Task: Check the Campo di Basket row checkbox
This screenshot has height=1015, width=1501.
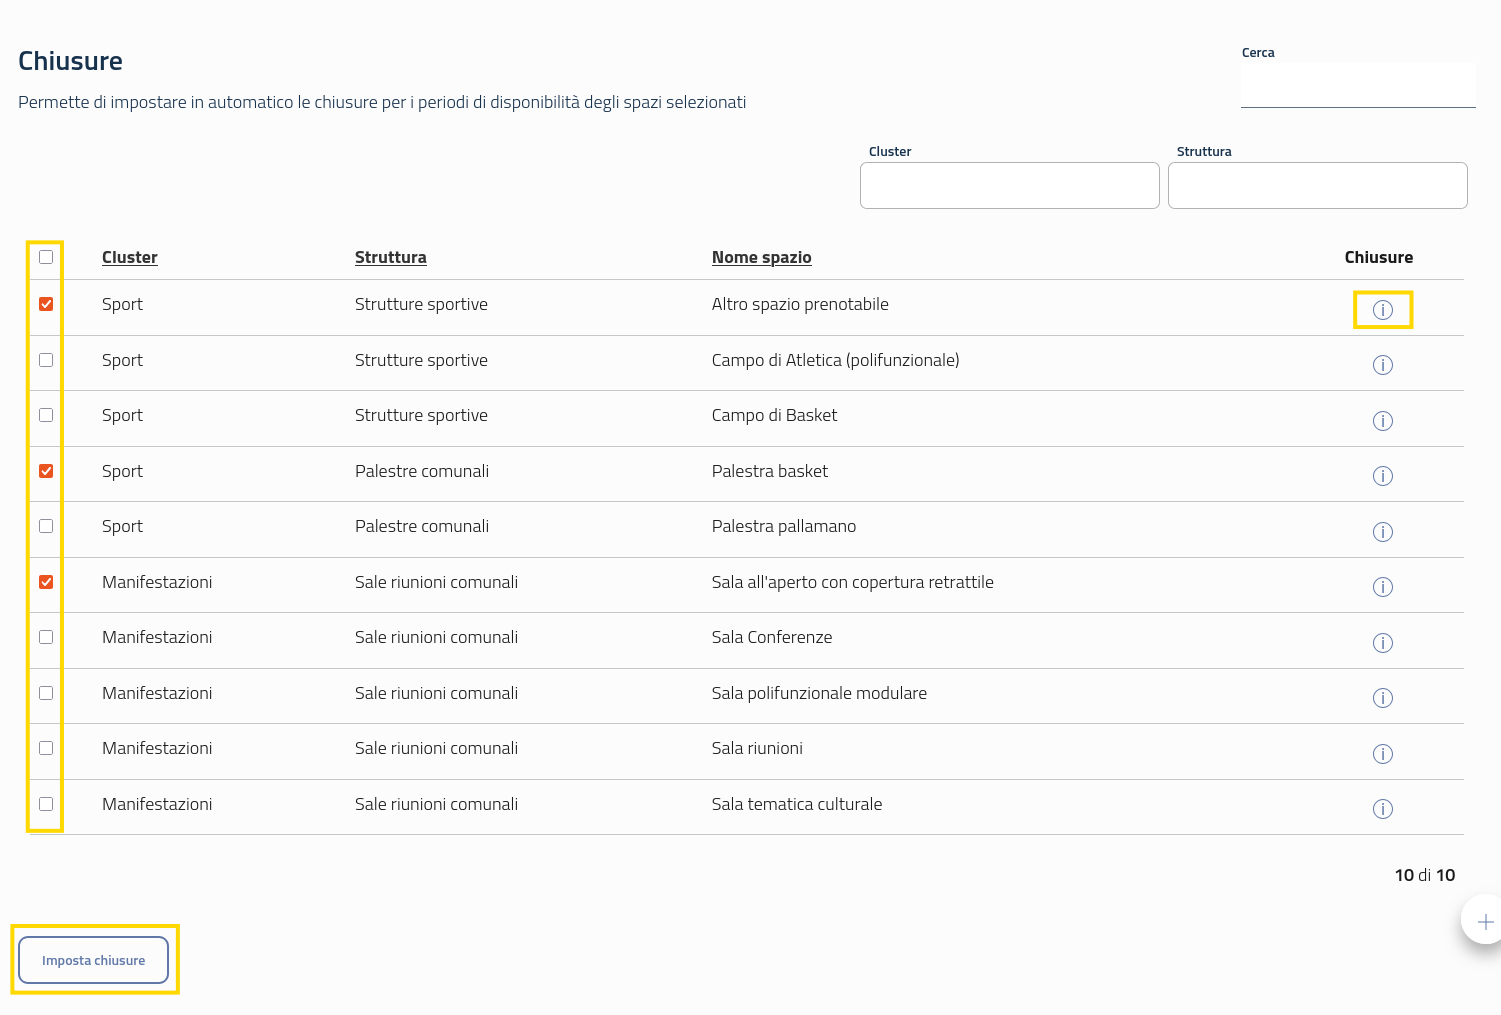Action: coord(46,415)
